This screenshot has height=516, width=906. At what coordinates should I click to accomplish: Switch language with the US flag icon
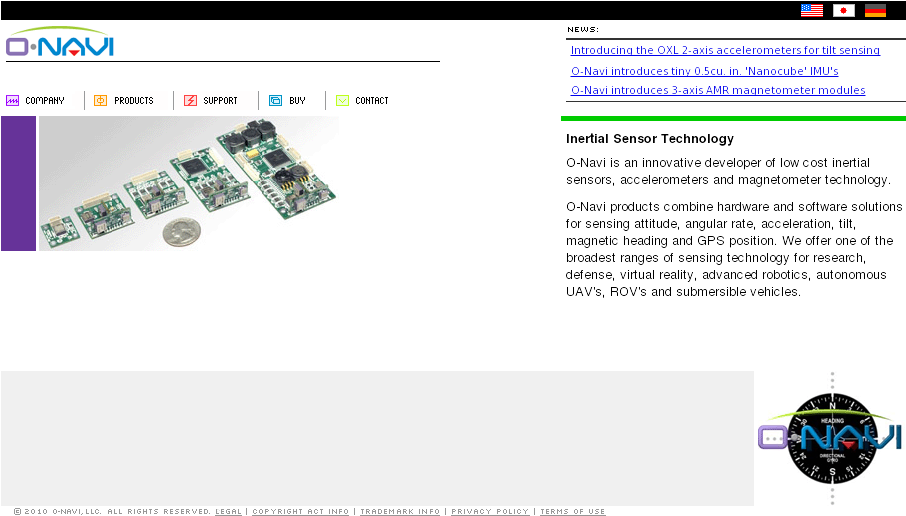point(812,10)
